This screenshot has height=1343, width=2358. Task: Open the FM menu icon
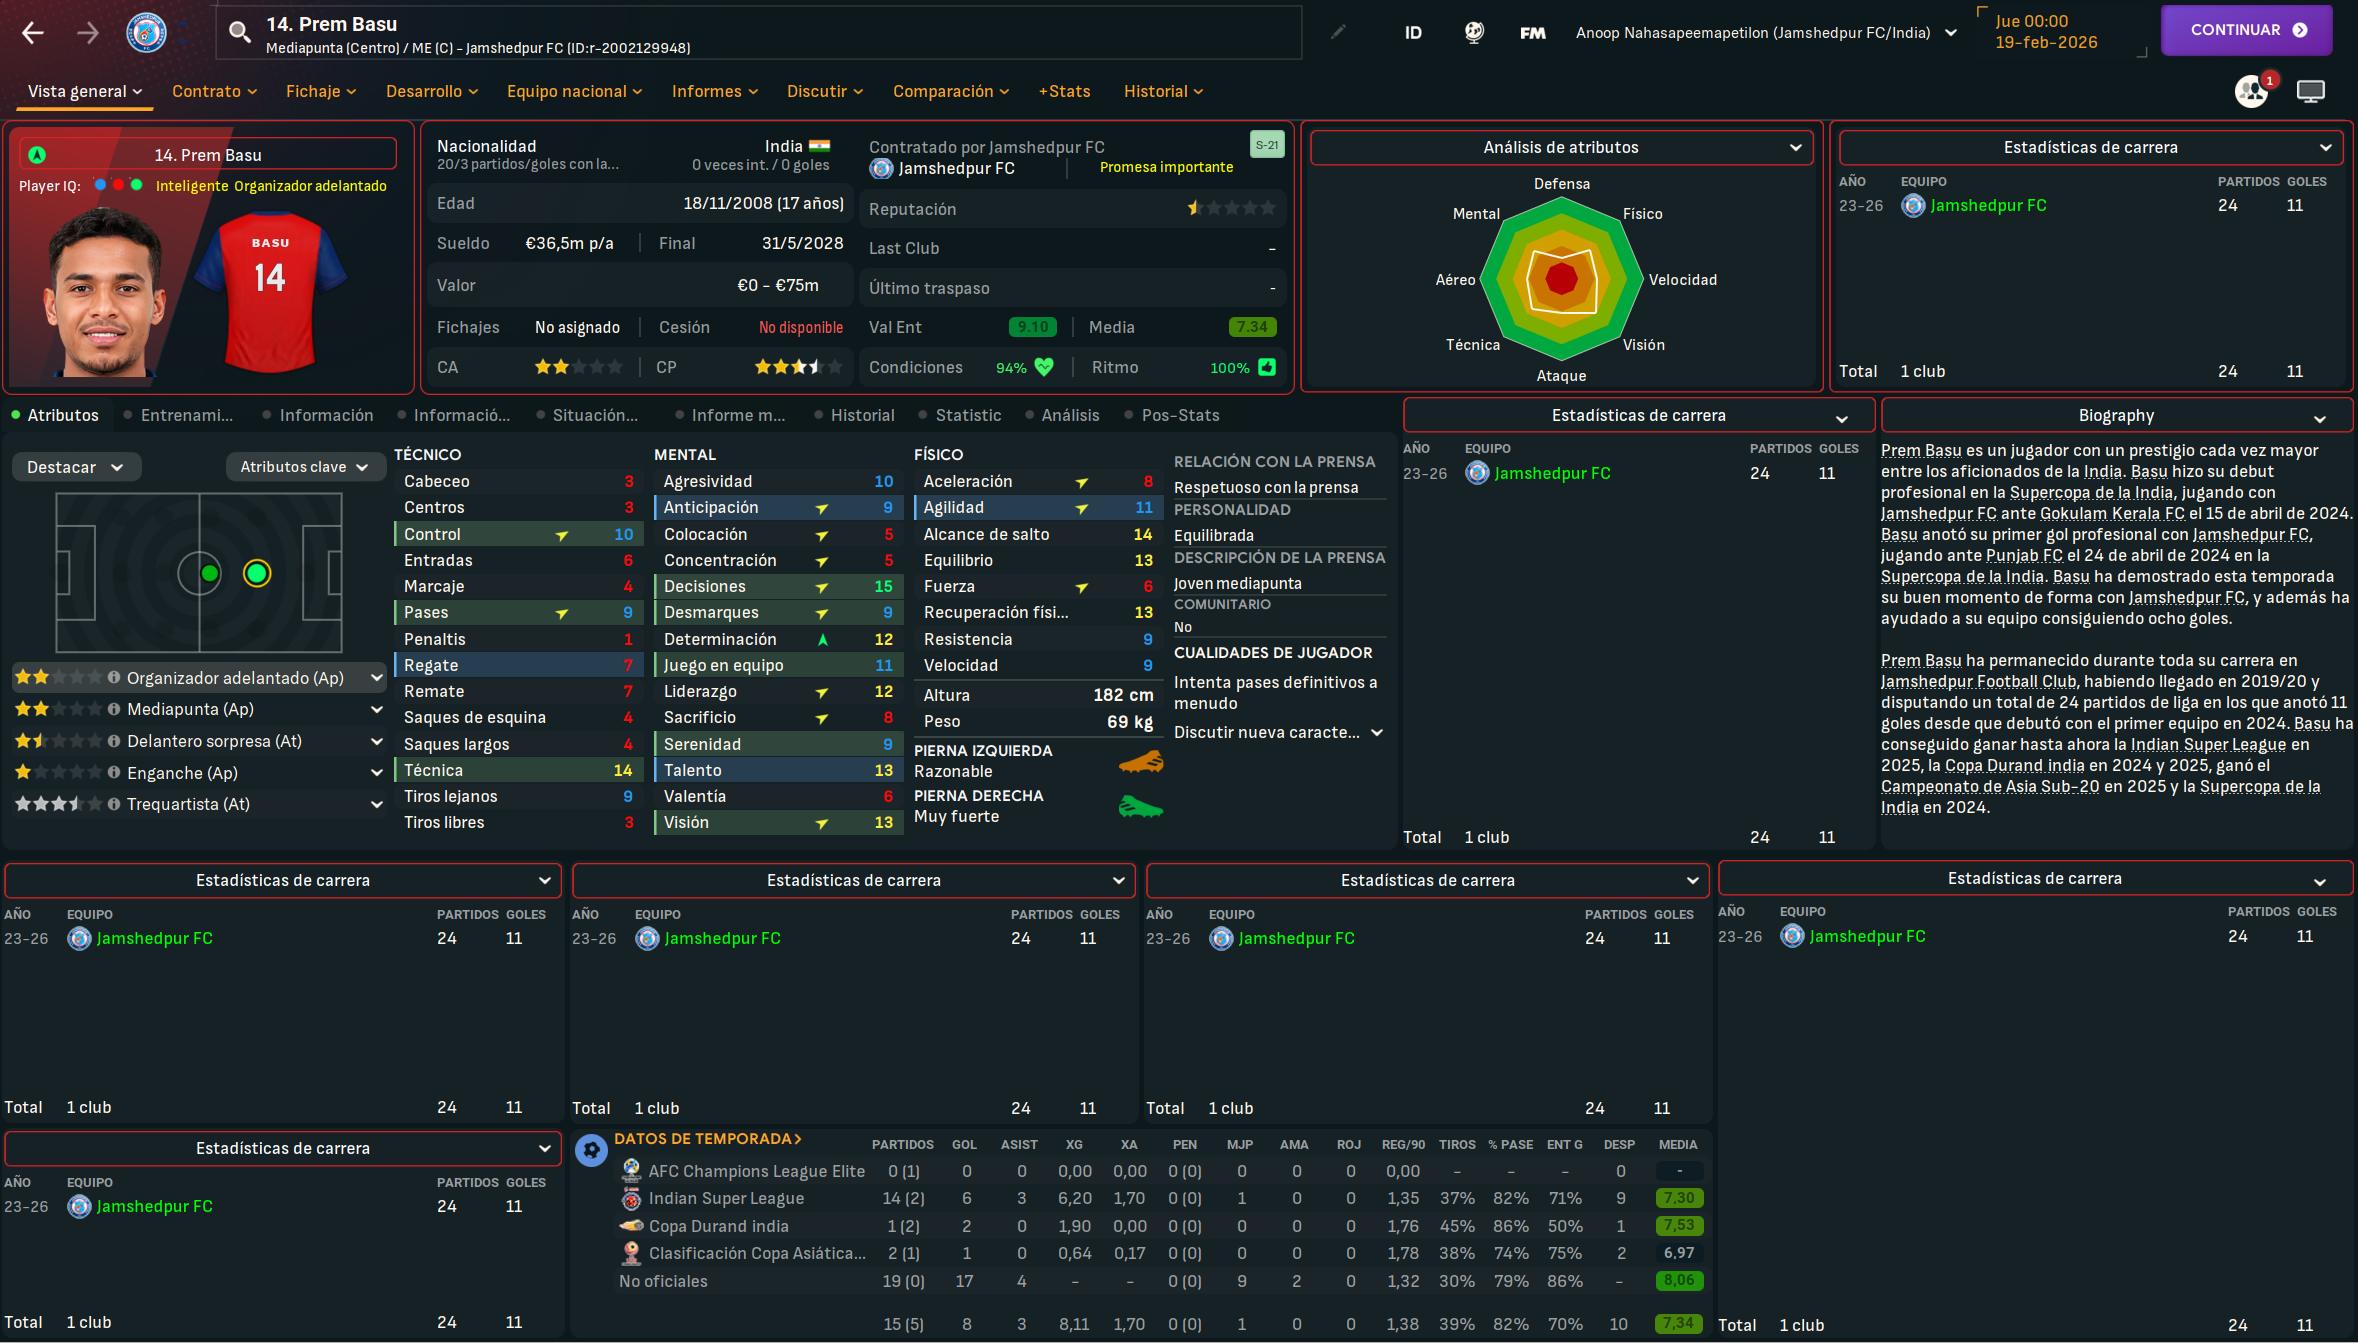tap(1532, 33)
